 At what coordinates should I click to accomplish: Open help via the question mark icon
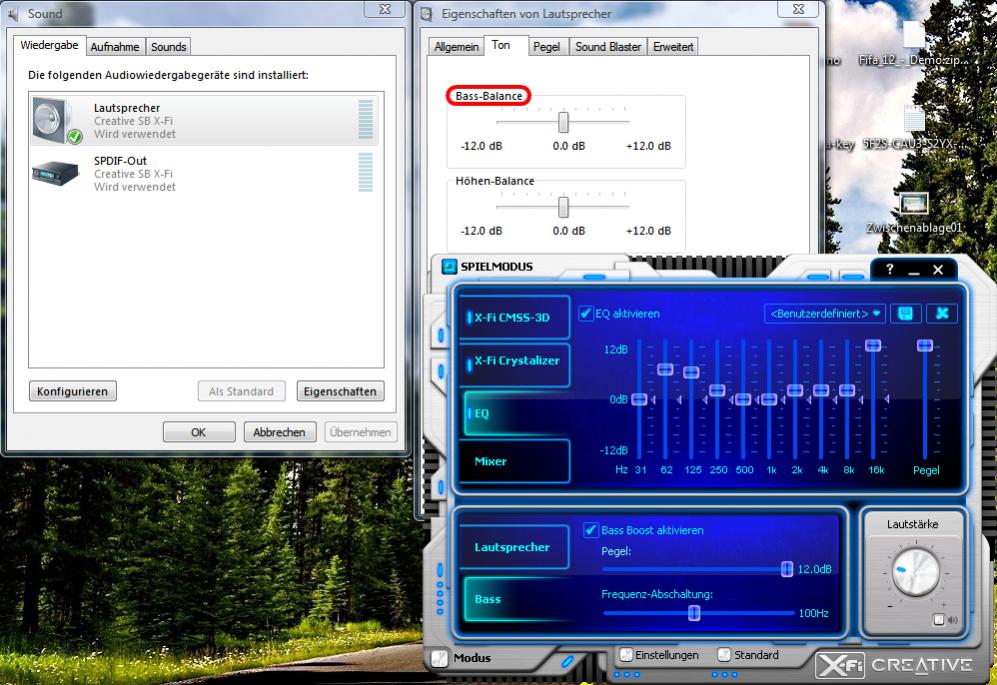click(x=890, y=269)
